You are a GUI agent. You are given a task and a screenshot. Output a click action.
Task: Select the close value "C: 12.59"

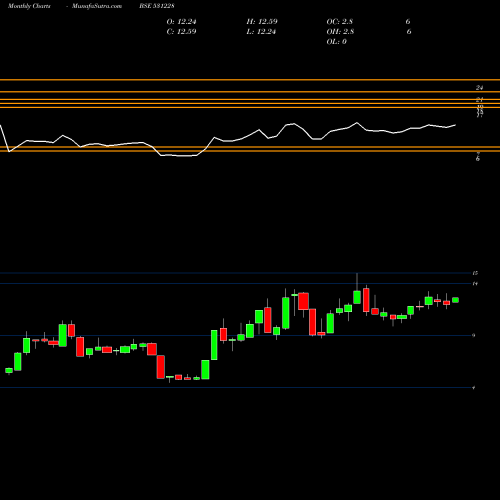coord(182,32)
